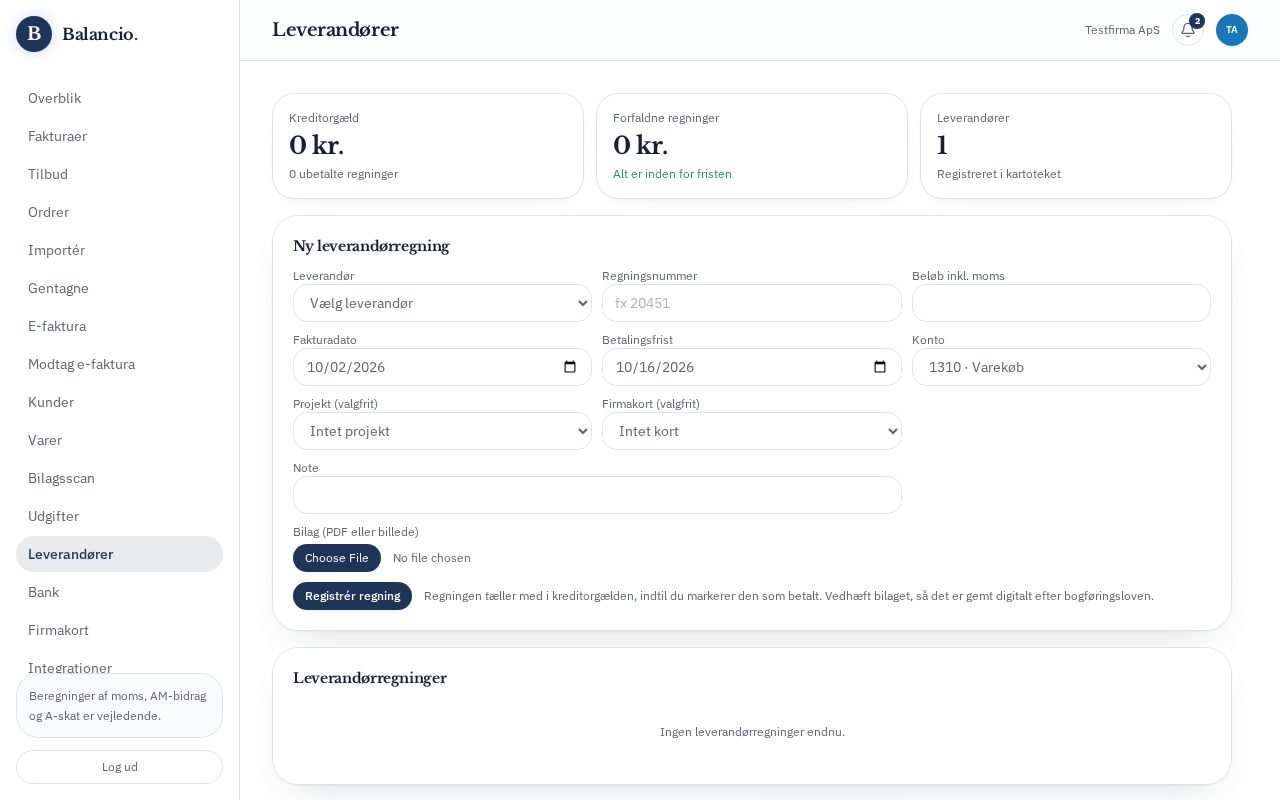The width and height of the screenshot is (1280, 800).
Task: Open the Konto dropdown showing 1310 · Varekøb
Action: [1061, 367]
